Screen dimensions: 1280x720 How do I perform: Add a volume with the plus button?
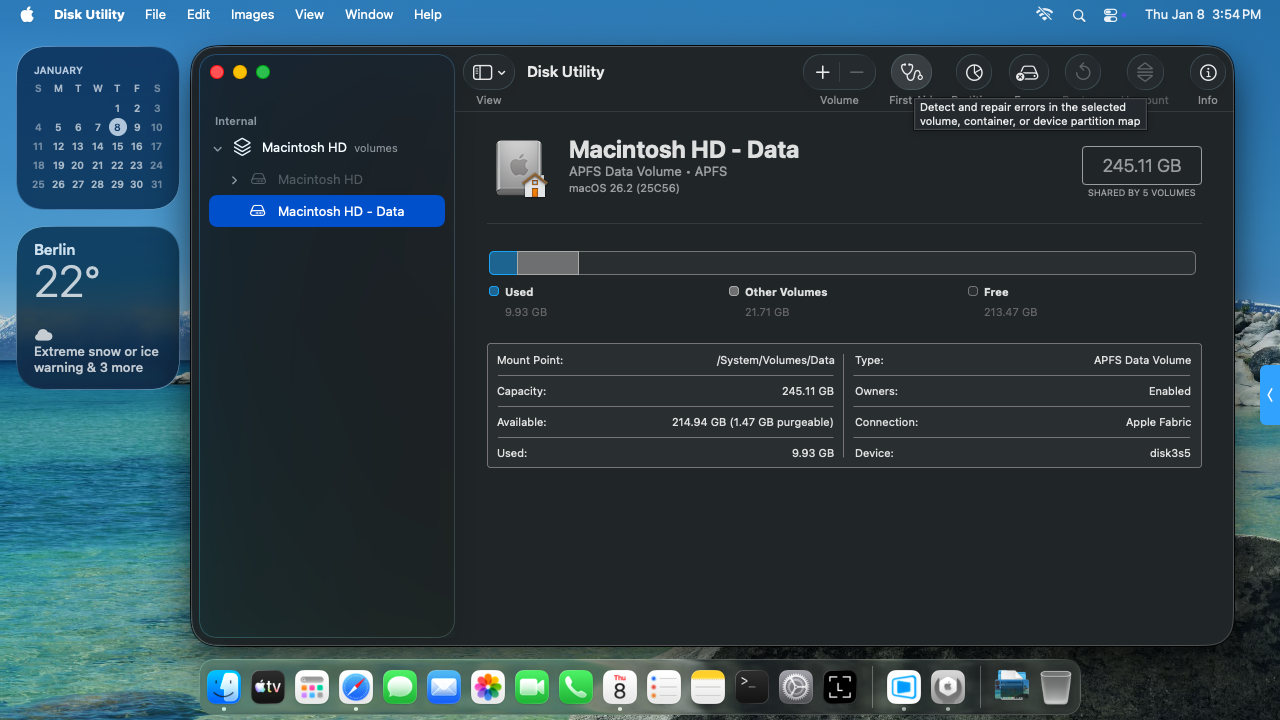click(822, 72)
